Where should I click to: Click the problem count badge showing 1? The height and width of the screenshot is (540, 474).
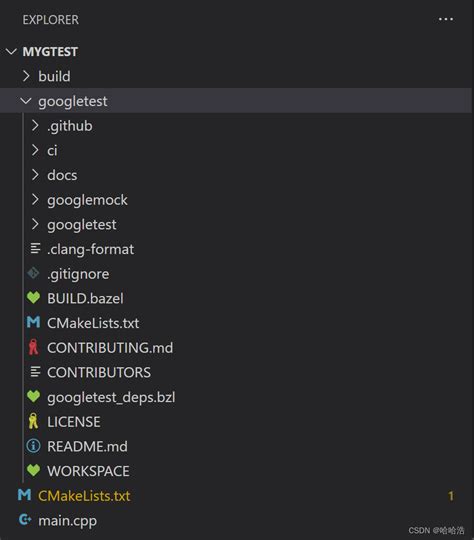[451, 496]
